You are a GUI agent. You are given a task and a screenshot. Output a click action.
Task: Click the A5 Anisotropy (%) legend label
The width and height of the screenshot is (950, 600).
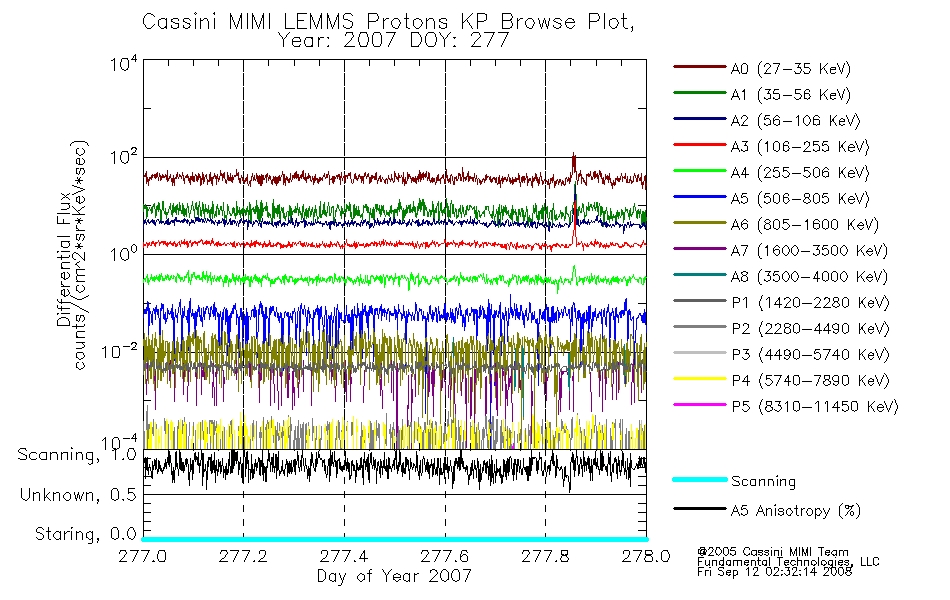coord(796,511)
